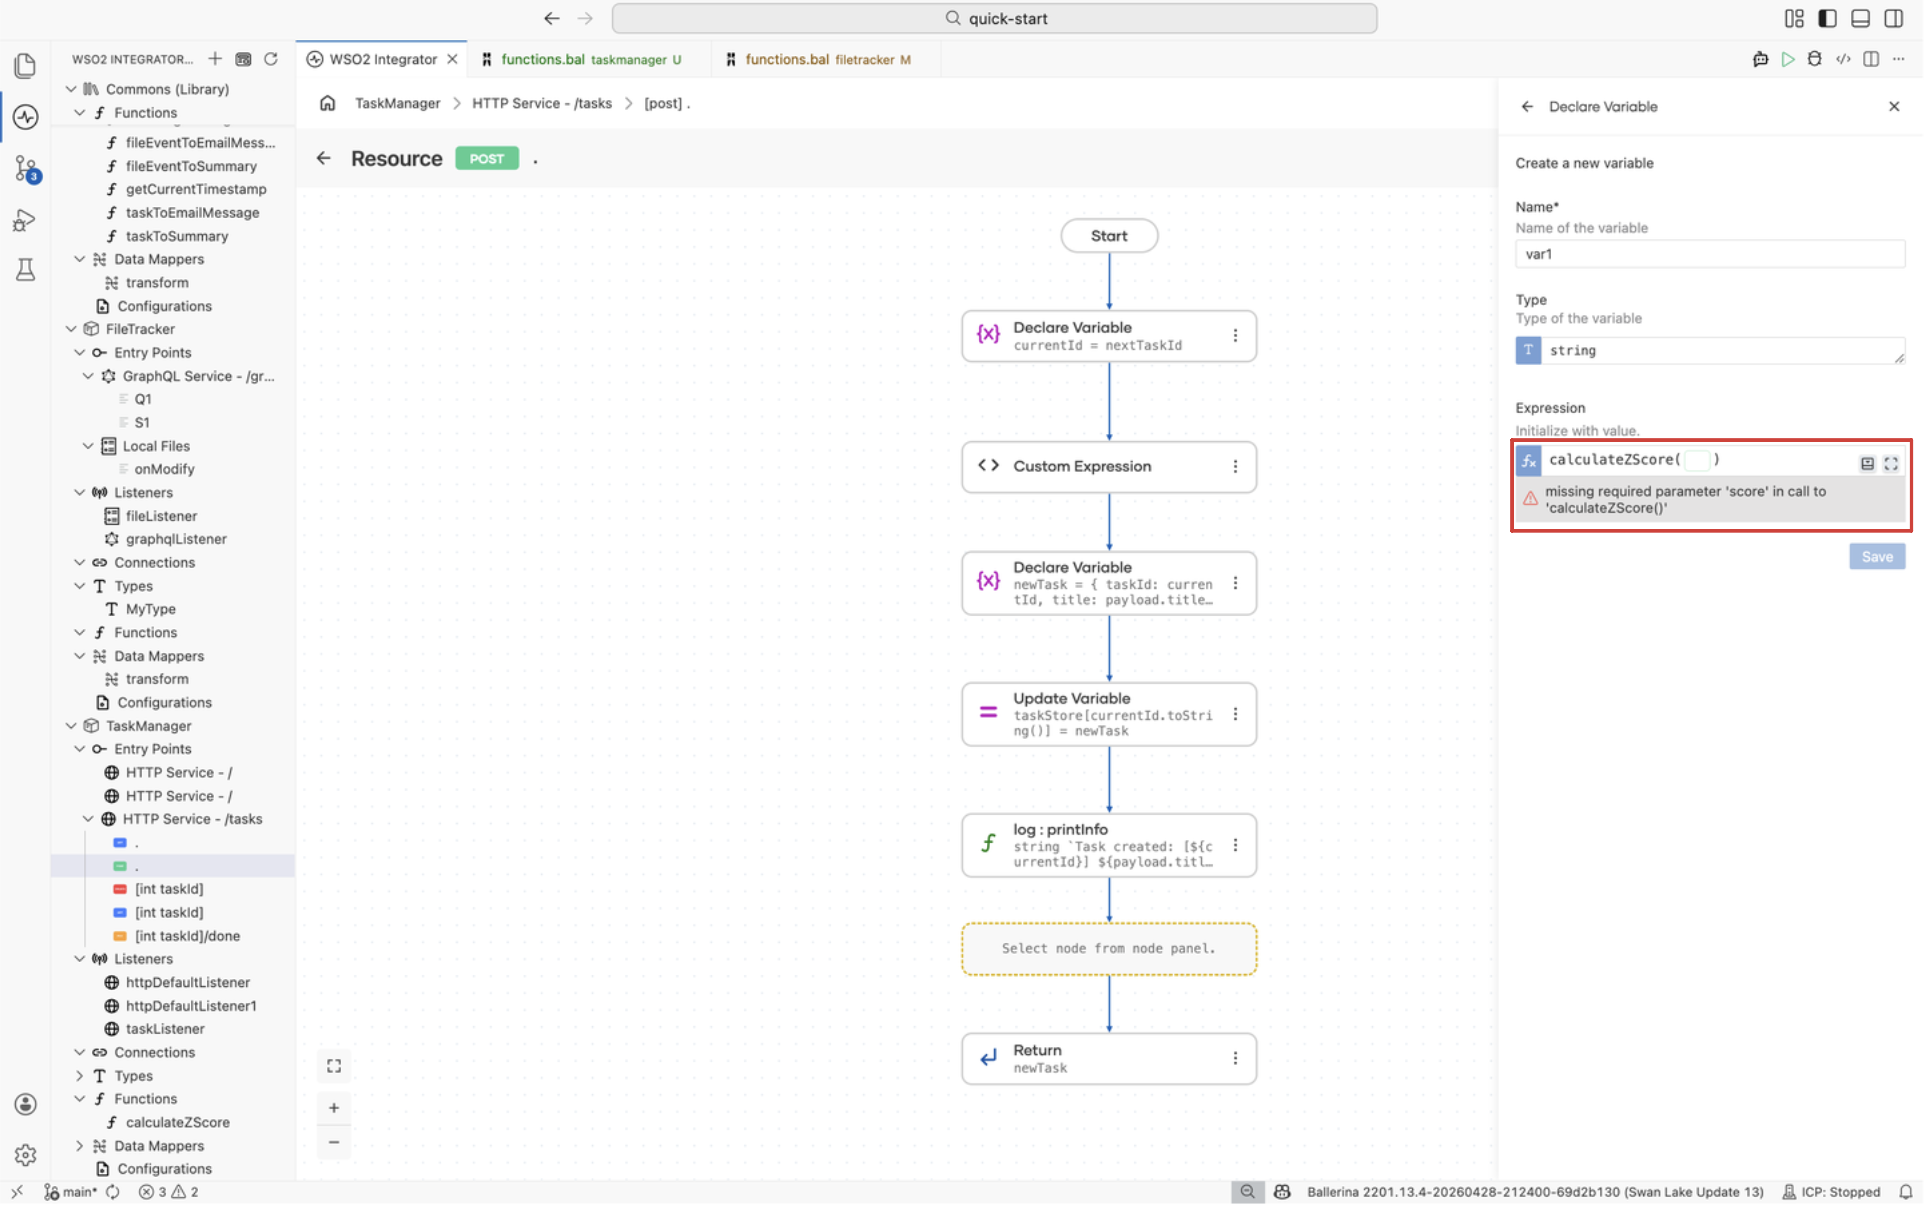This screenshot has height=1220, width=1930.
Task: Split editor right icon
Action: 1871,59
